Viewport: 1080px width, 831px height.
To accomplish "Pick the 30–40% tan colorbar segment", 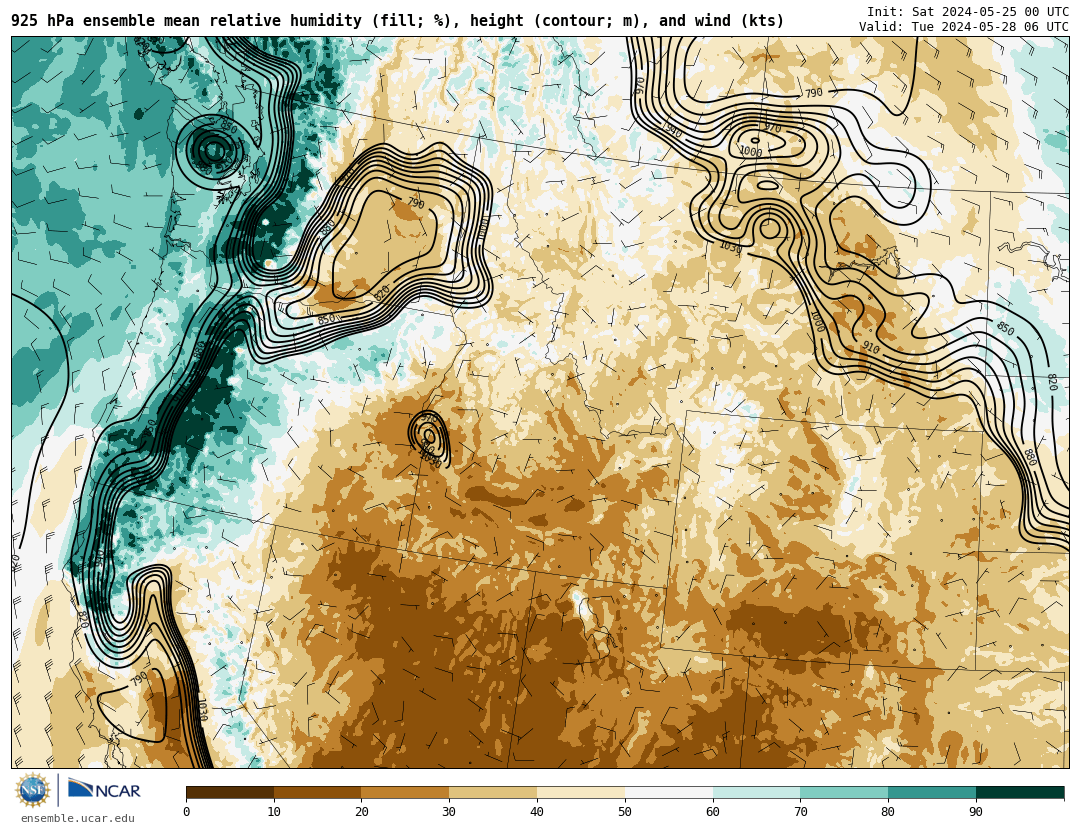I will [493, 792].
